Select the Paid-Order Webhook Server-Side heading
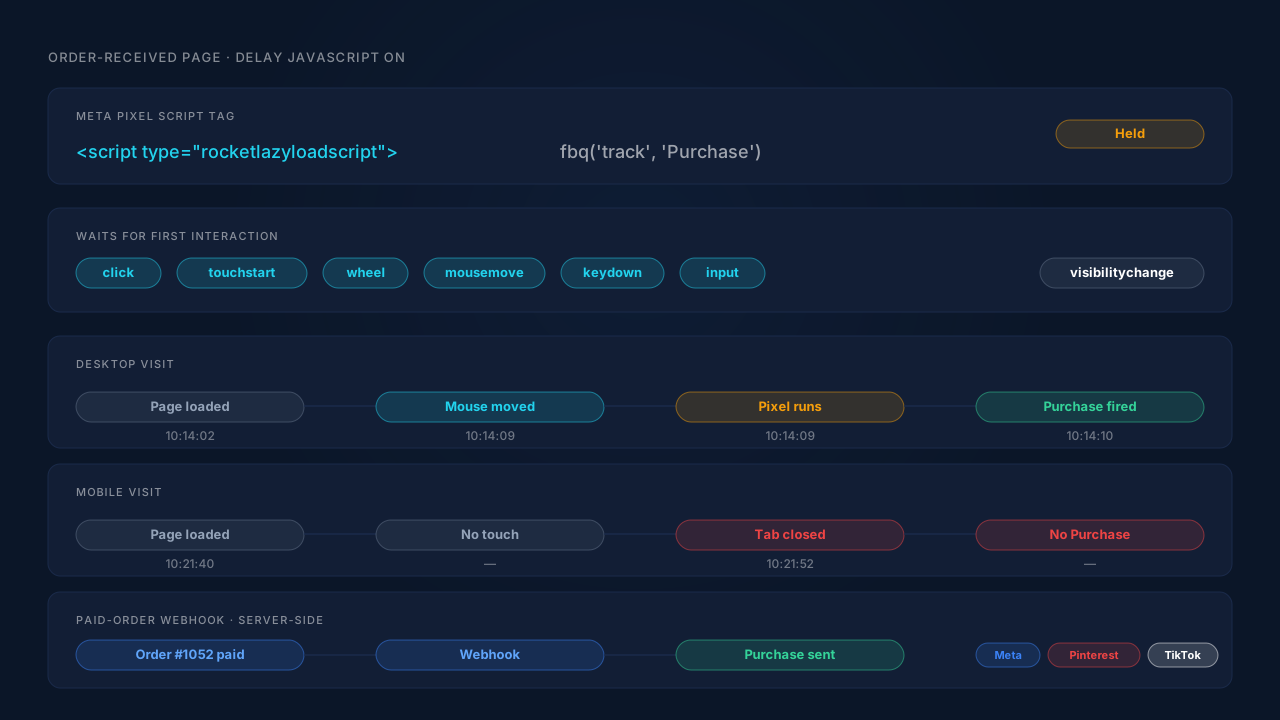The height and width of the screenshot is (720, 1280). click(x=200, y=621)
